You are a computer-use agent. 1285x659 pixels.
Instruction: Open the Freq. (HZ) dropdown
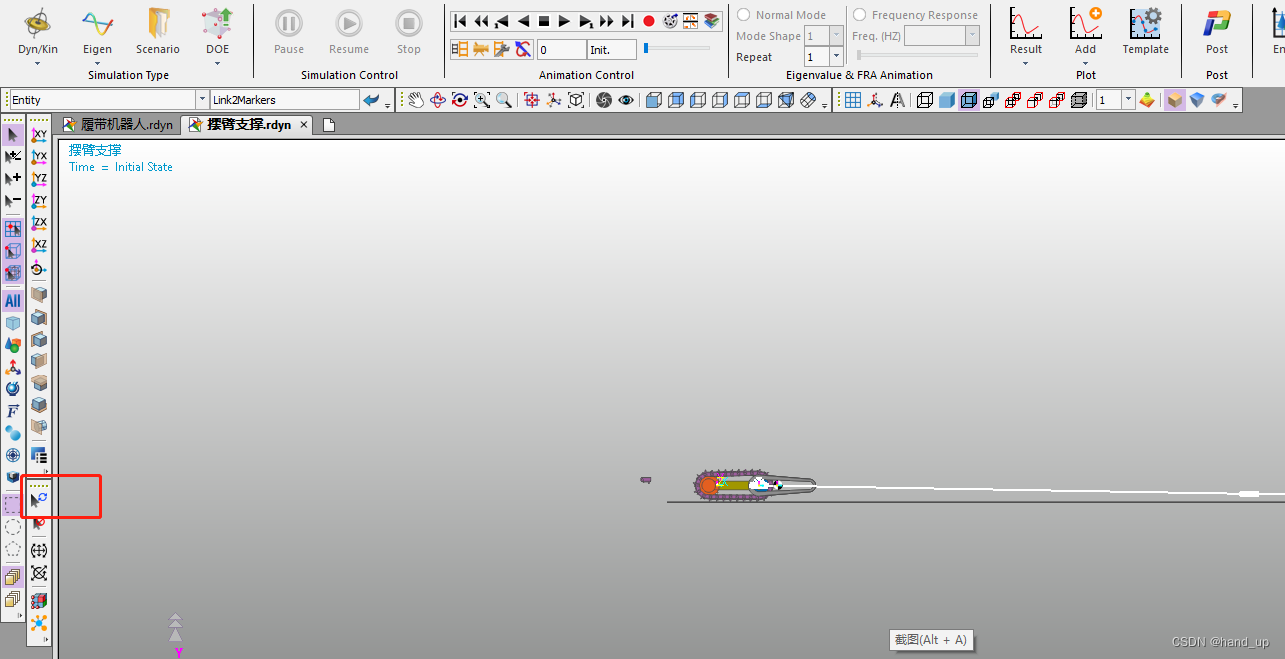972,36
